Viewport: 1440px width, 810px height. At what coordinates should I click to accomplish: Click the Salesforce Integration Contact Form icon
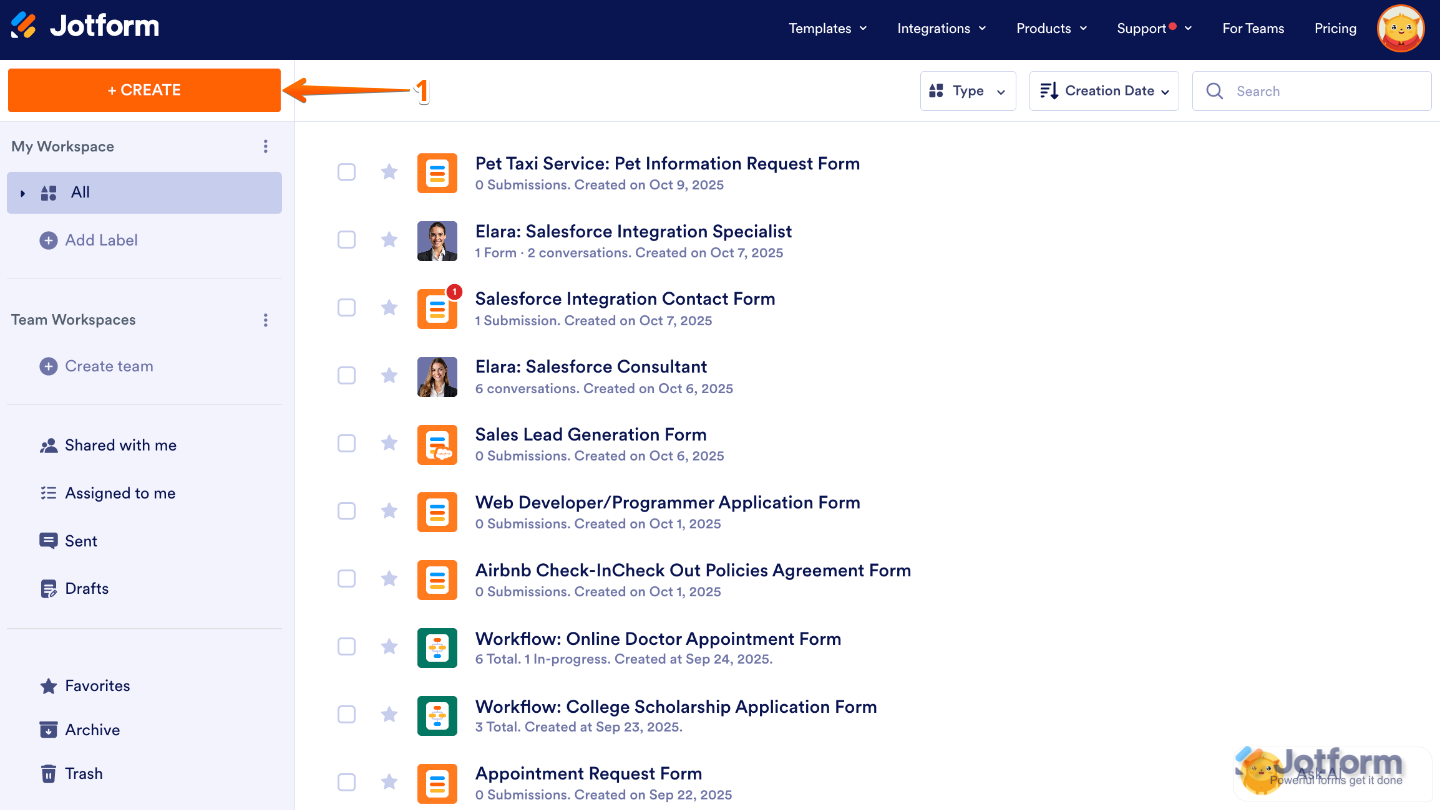[437, 308]
